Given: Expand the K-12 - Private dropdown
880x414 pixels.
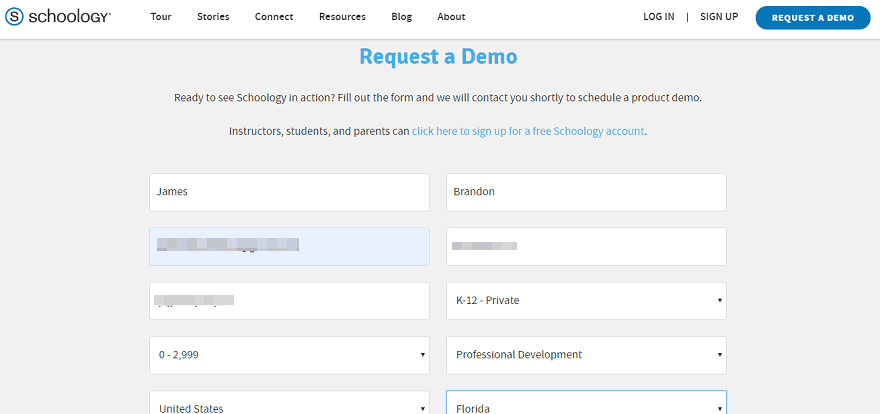Looking at the screenshot, I should coord(586,300).
